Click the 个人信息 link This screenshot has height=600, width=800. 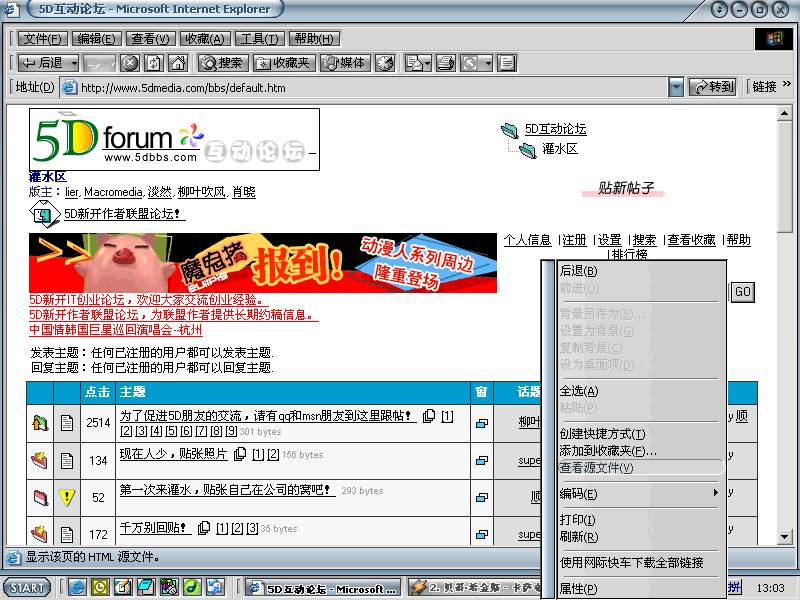pos(527,240)
